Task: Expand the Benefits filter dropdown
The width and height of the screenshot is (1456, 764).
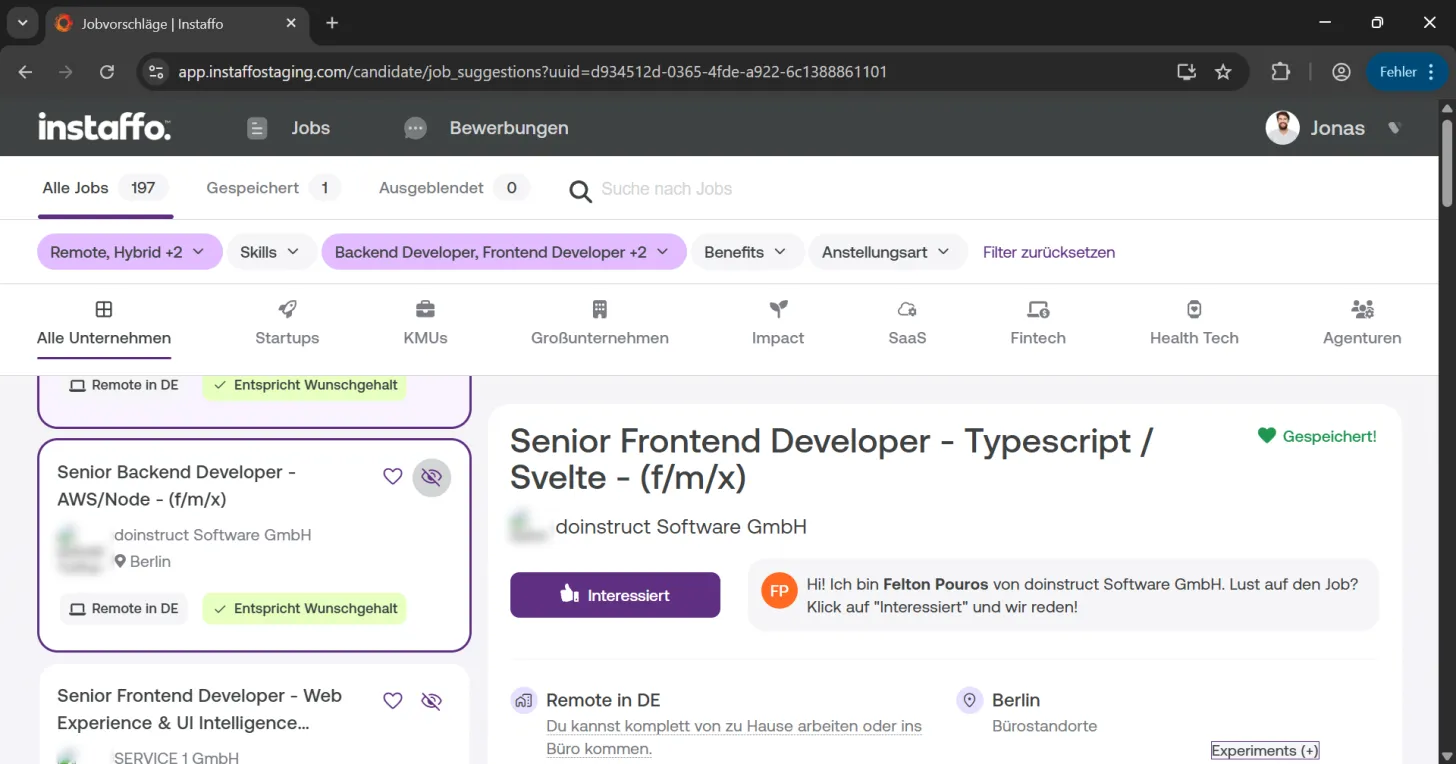Action: [x=746, y=252]
